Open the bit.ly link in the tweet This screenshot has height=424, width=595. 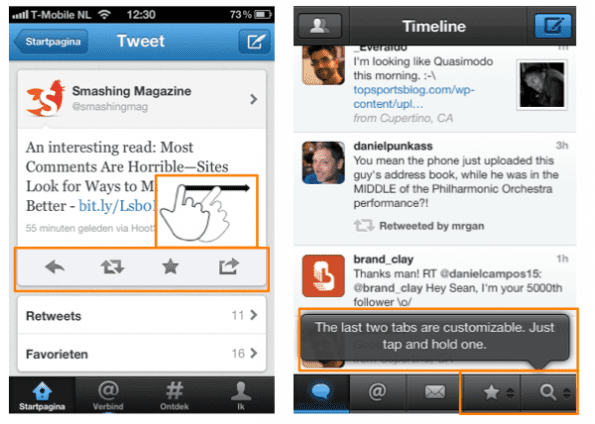click(117, 206)
